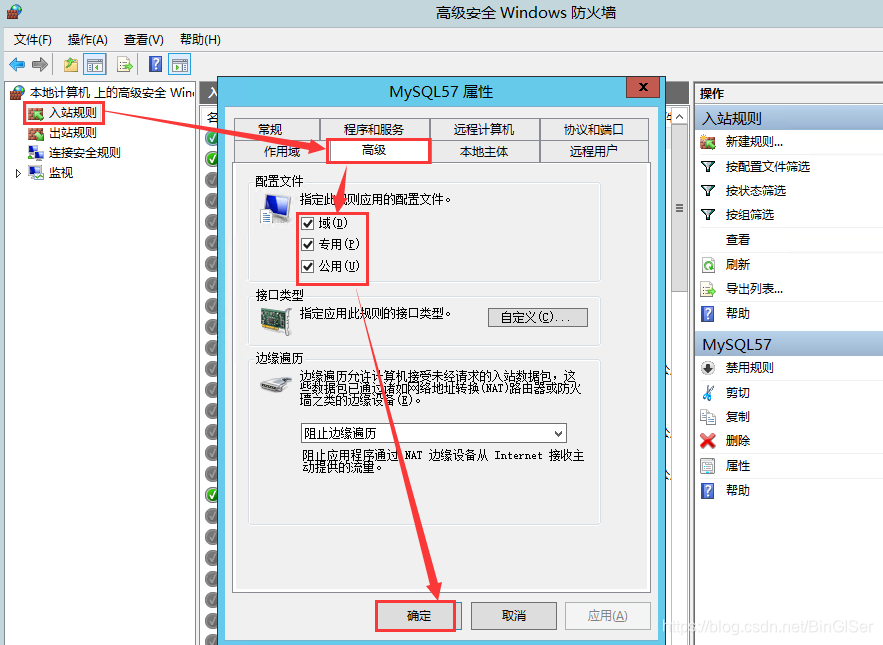Click the Customize 自定义(C)... button

point(537,317)
